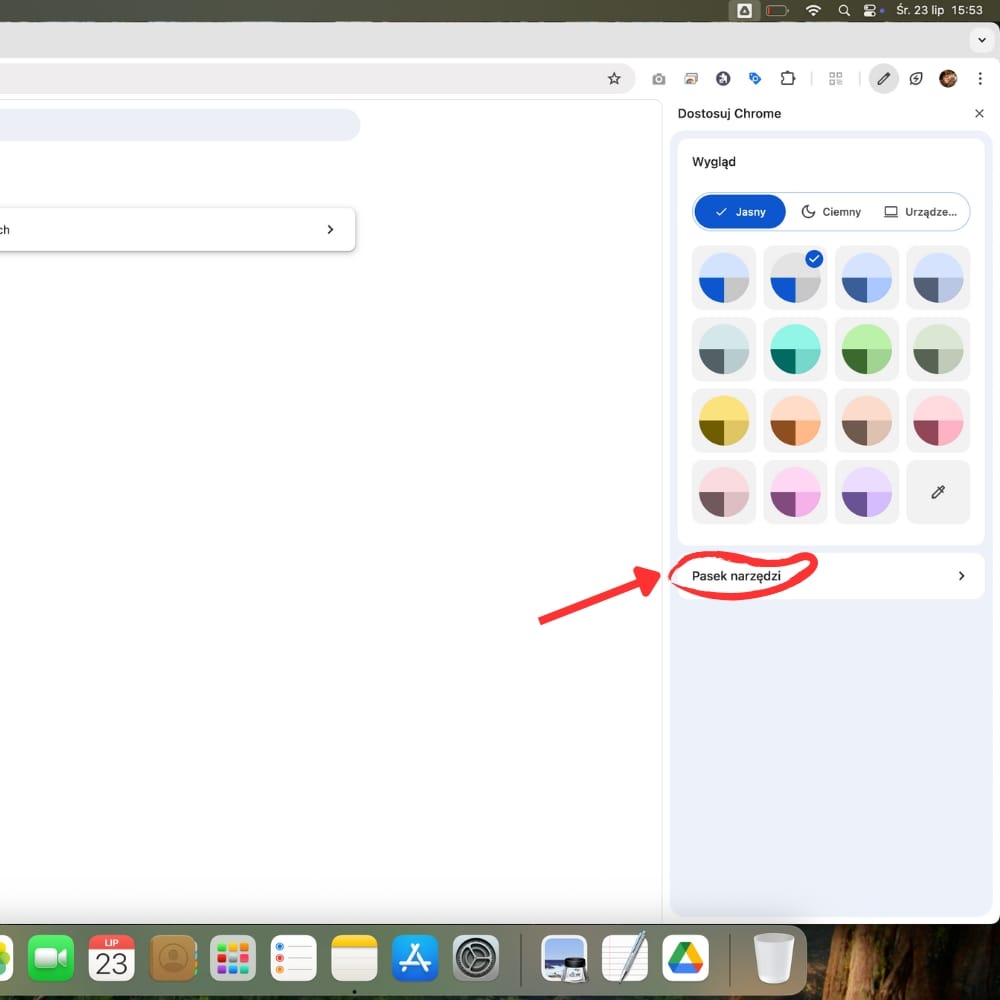Open the profile avatar in toolbar
1000x1000 pixels.
948,79
